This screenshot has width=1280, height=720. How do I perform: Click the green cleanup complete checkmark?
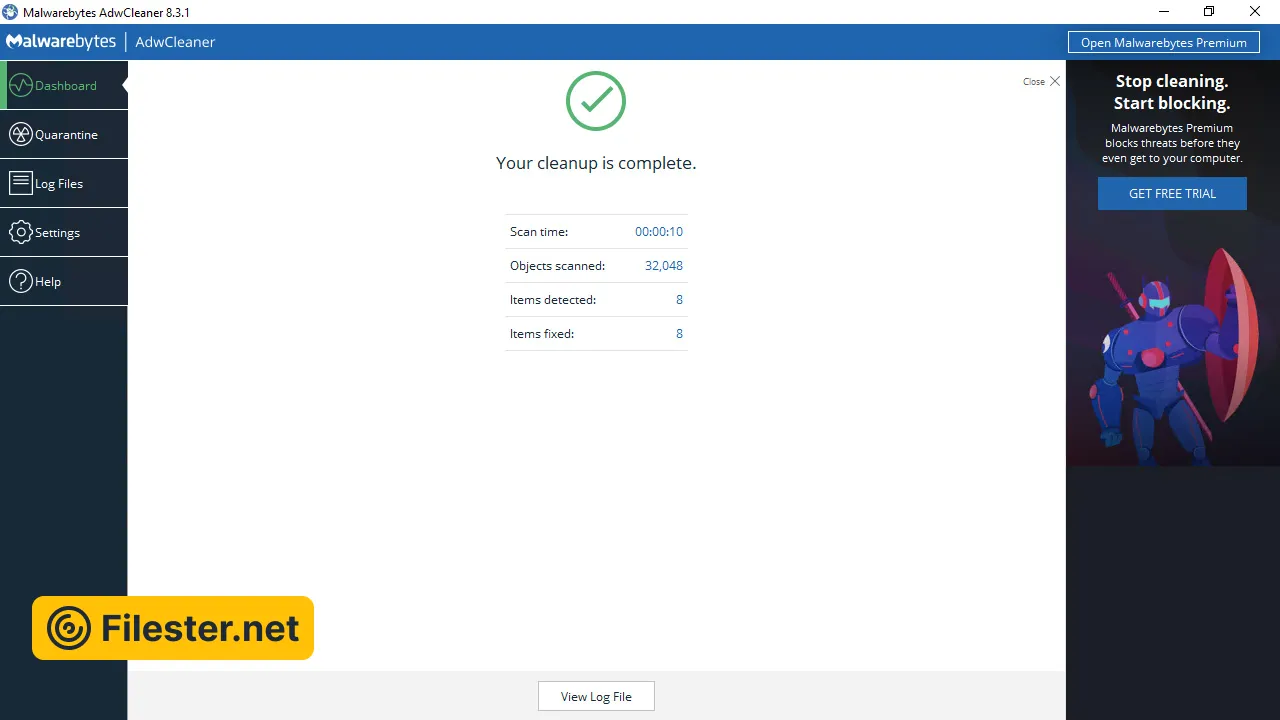(x=596, y=101)
